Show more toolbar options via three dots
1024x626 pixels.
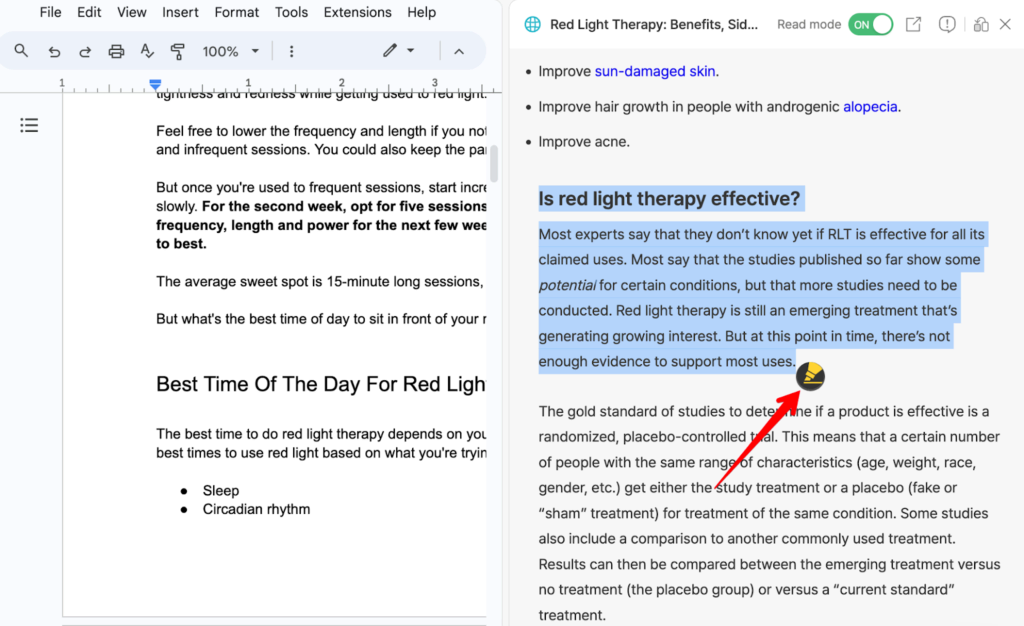click(291, 51)
